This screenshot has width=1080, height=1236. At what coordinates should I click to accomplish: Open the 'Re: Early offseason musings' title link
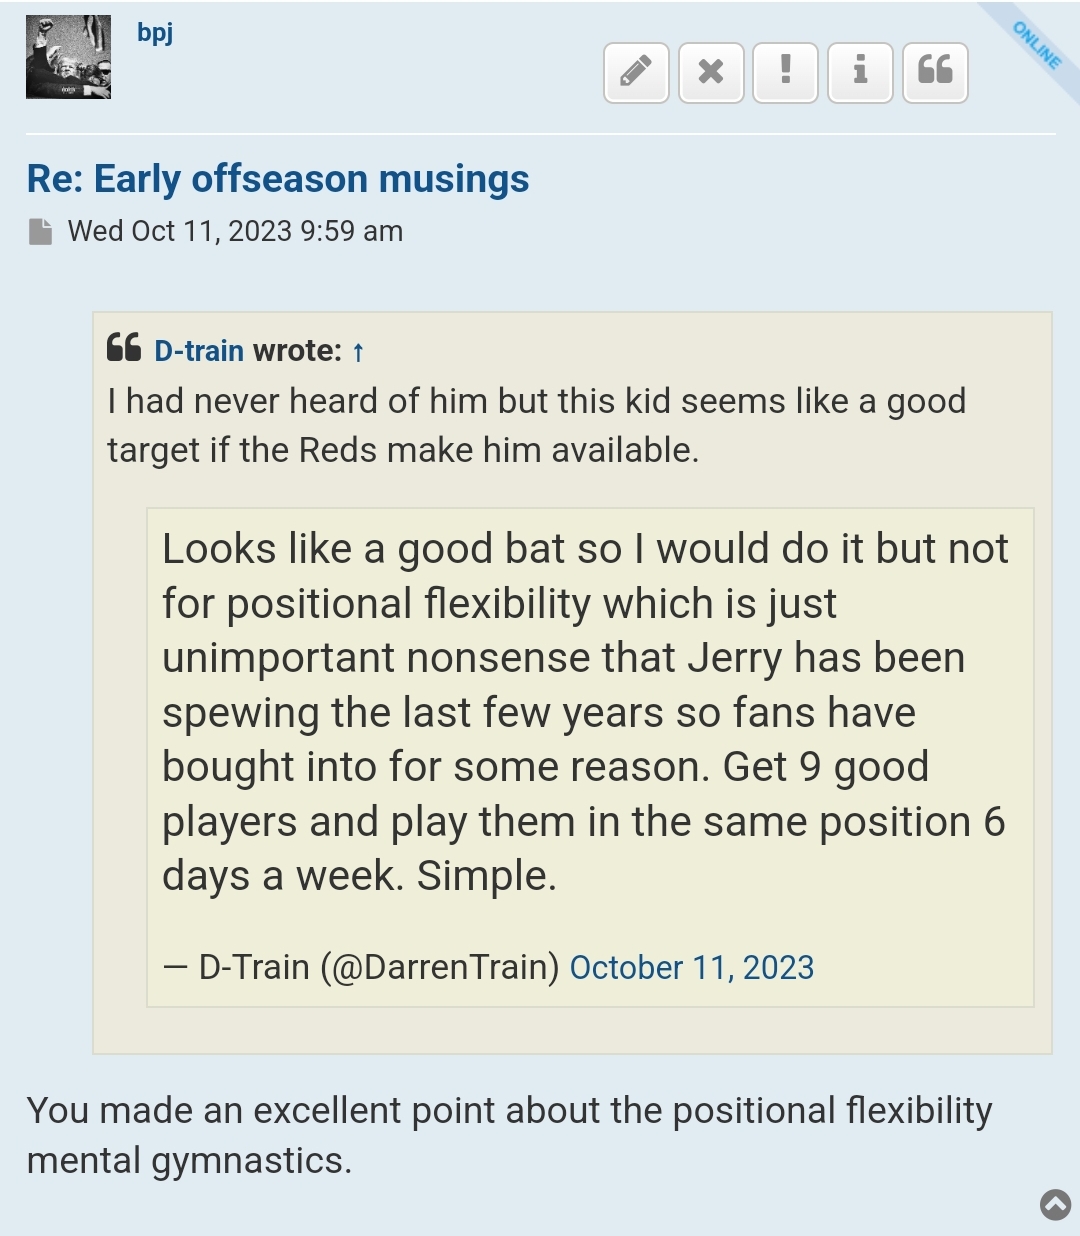tap(278, 179)
